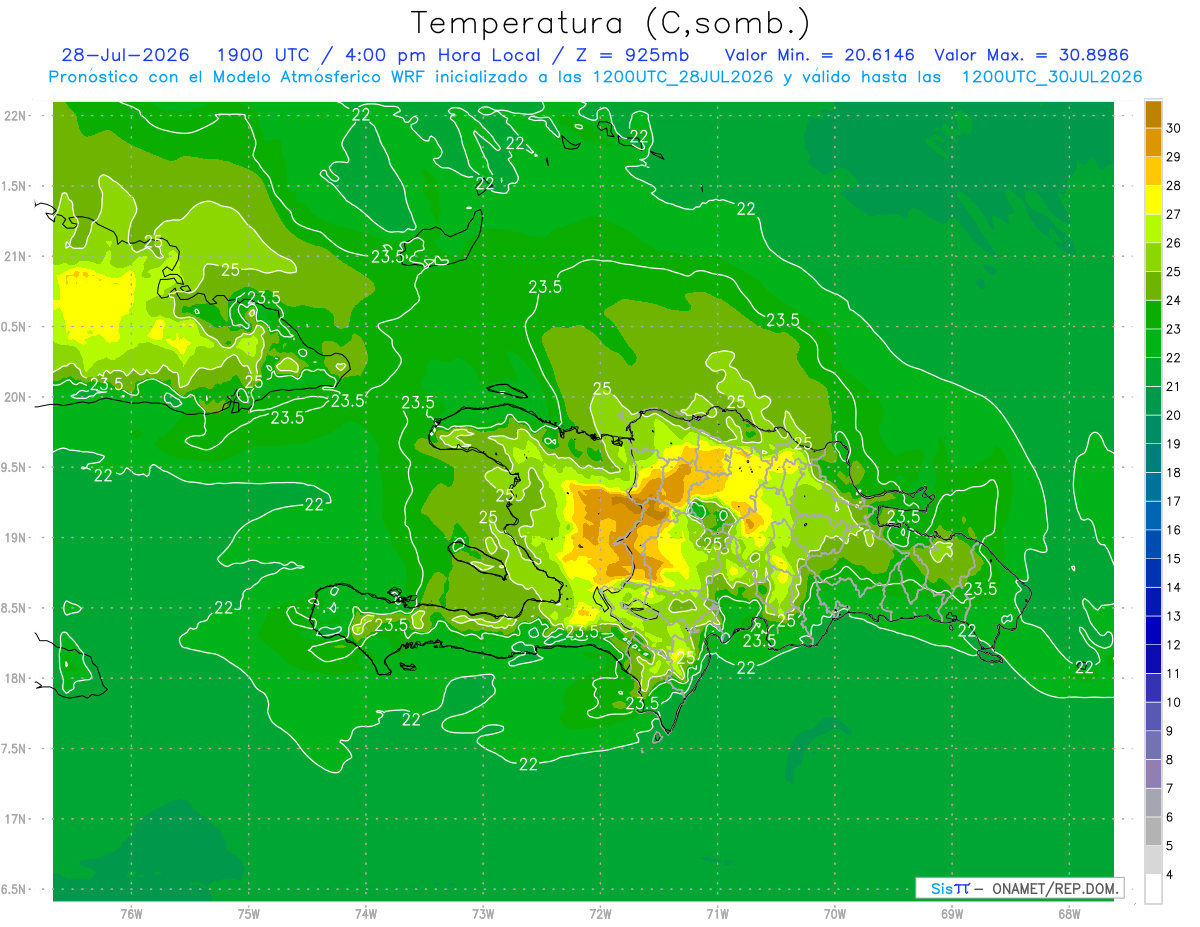Click the '71W' longitude axis label
Image resolution: width=1200 pixels, height=927 pixels.
point(717,914)
